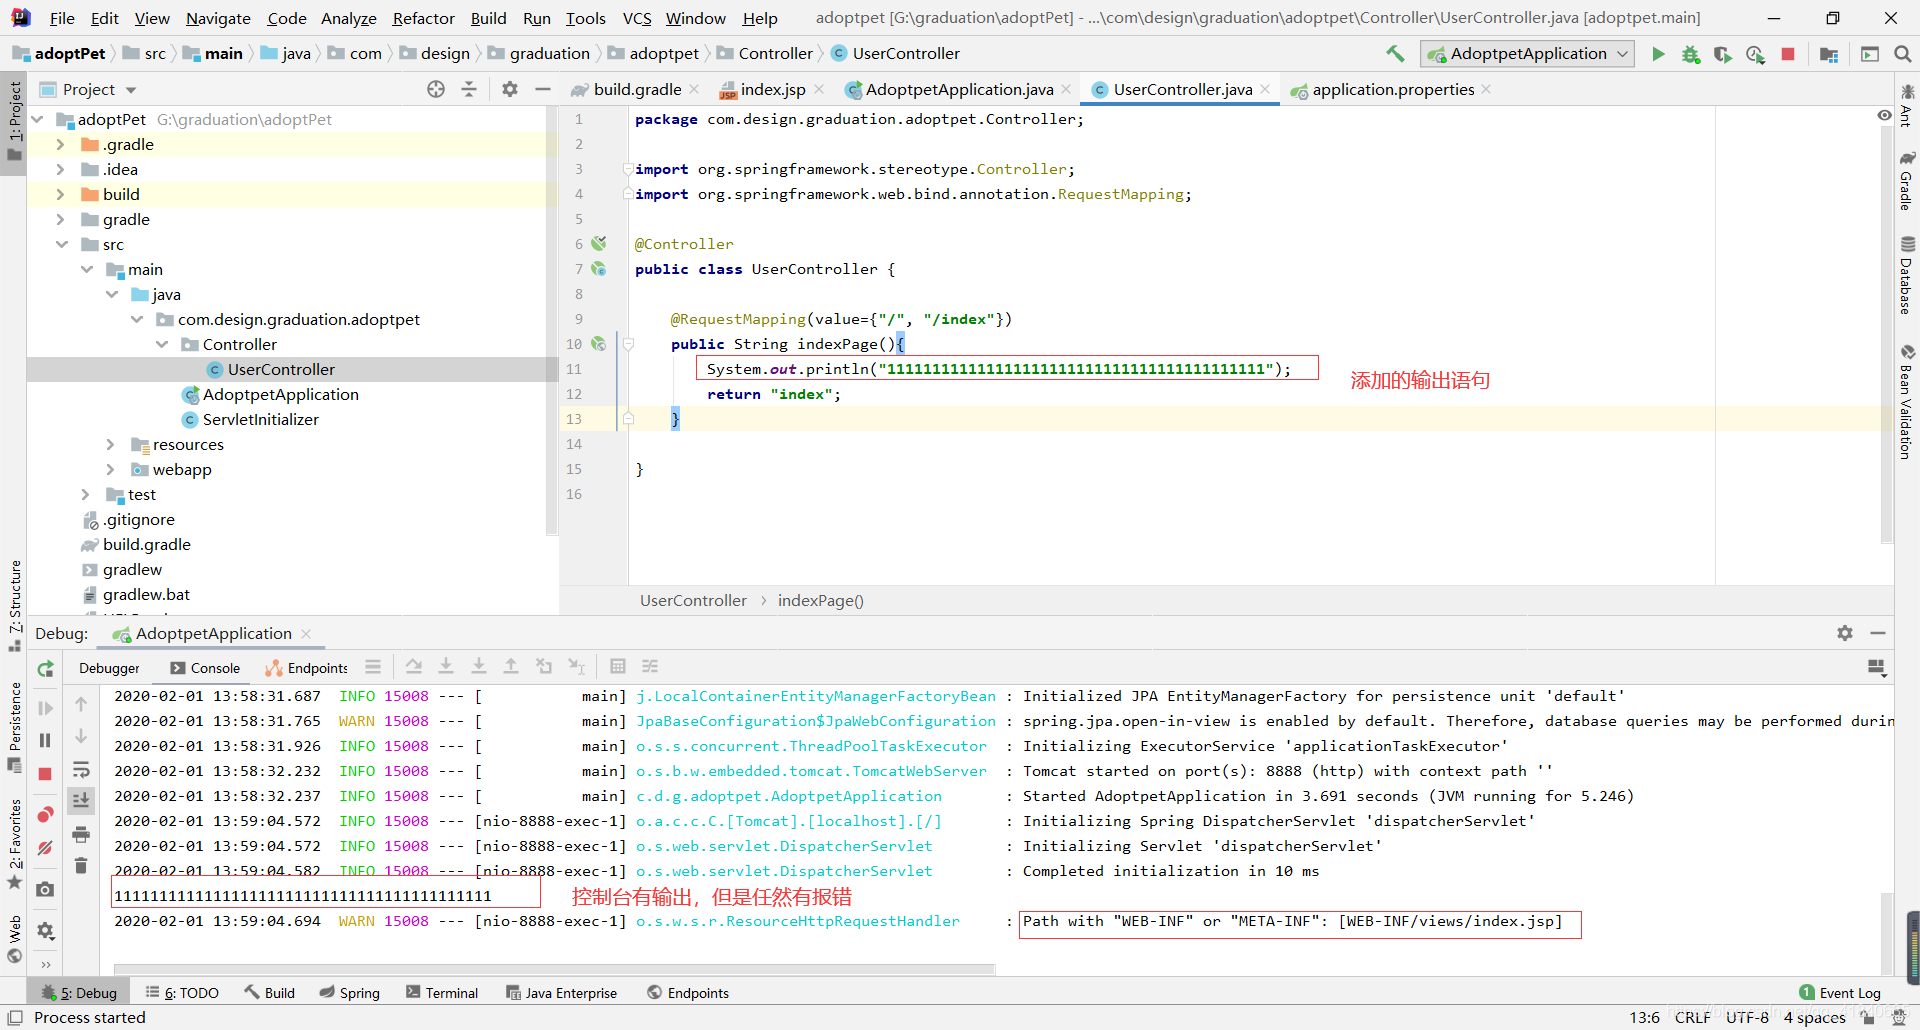Resume program in debug sidebar
Screen dimensions: 1920x1030
click(x=45, y=708)
